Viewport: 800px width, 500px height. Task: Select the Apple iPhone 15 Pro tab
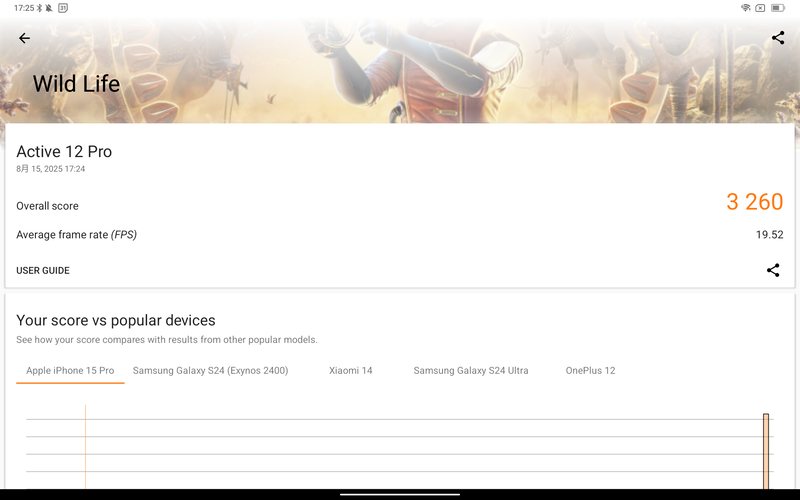[70, 371]
